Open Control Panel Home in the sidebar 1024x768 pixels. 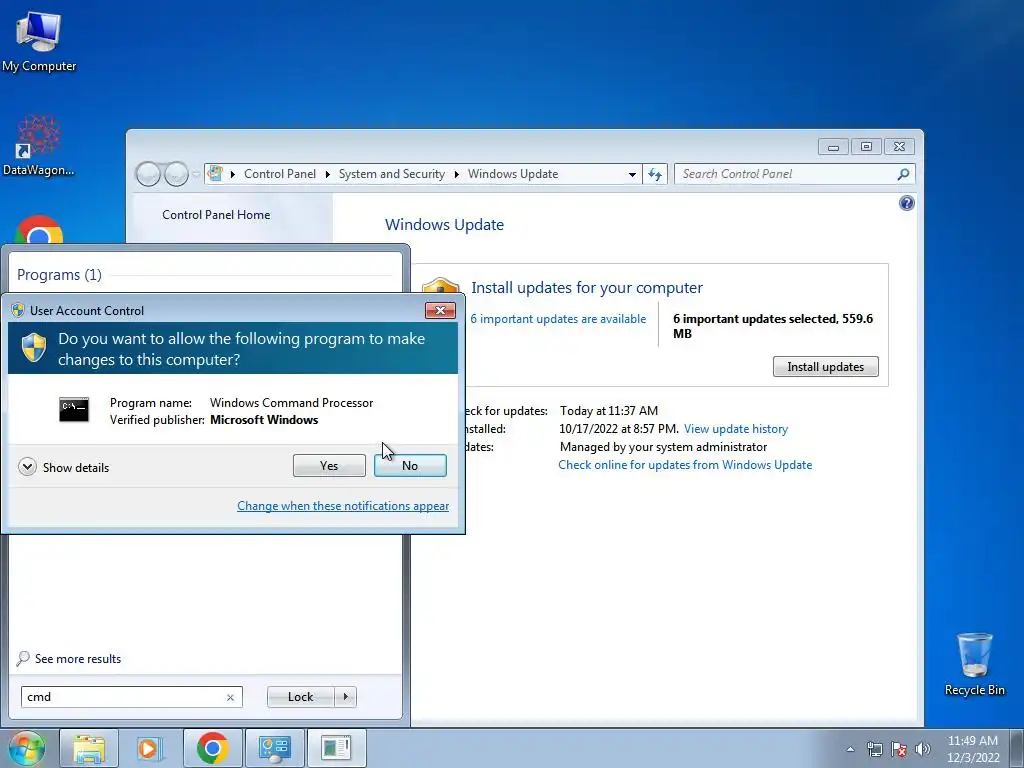pyautogui.click(x=216, y=215)
